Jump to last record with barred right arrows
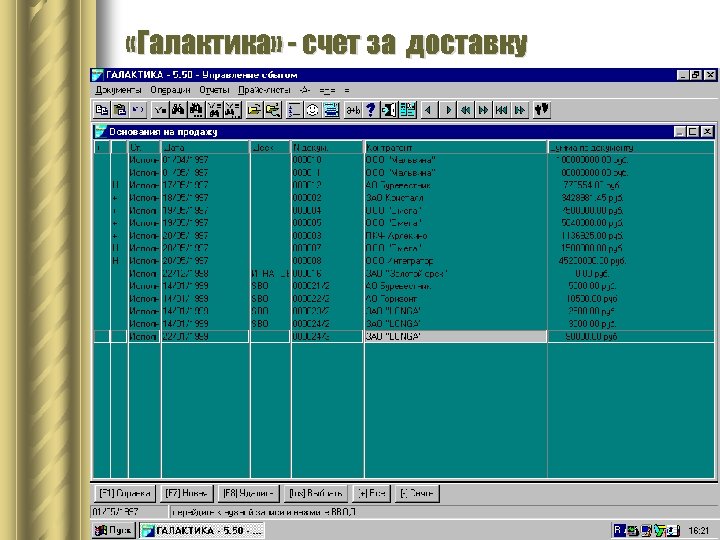 point(520,110)
